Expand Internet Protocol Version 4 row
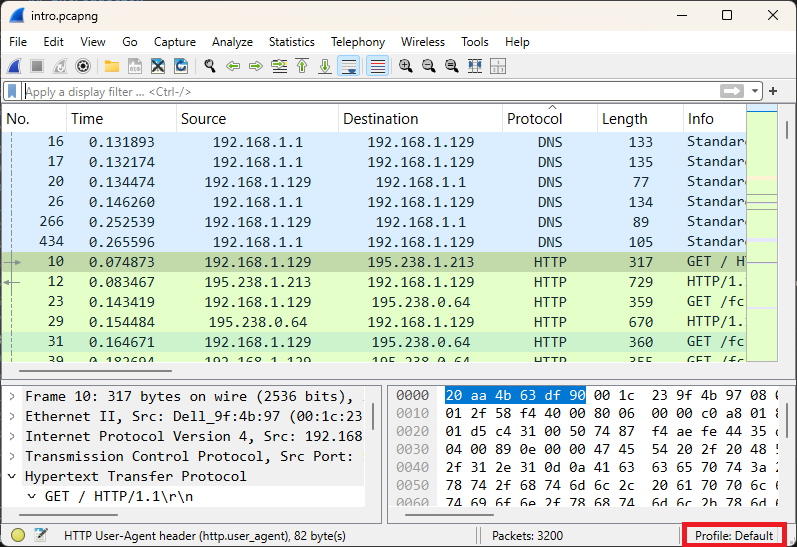797x547 pixels. (12, 436)
